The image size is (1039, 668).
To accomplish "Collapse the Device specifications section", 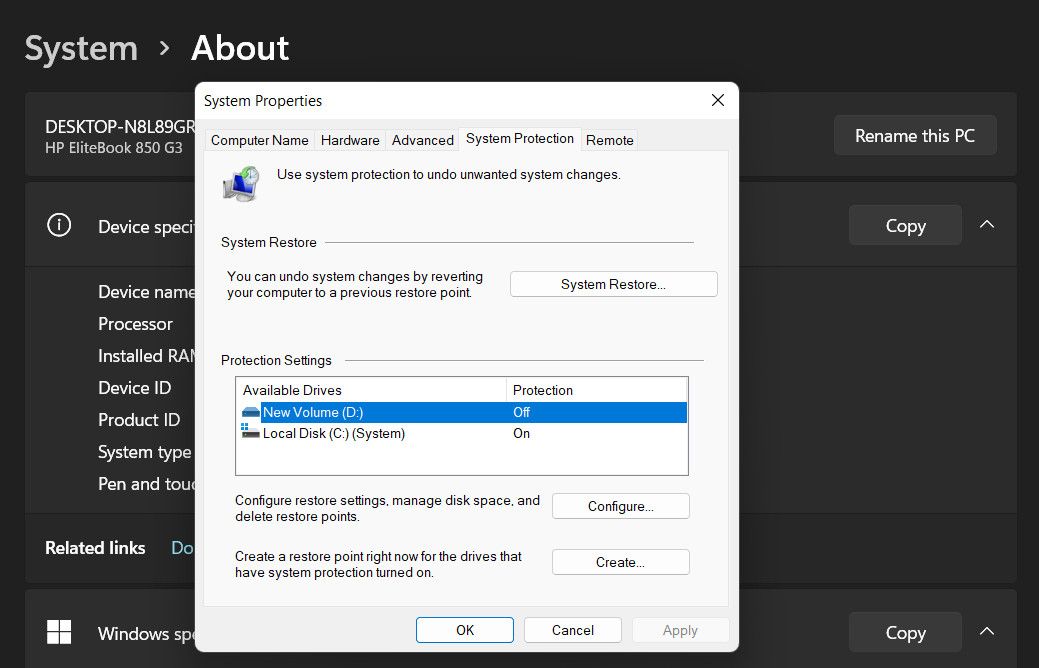I will point(987,225).
